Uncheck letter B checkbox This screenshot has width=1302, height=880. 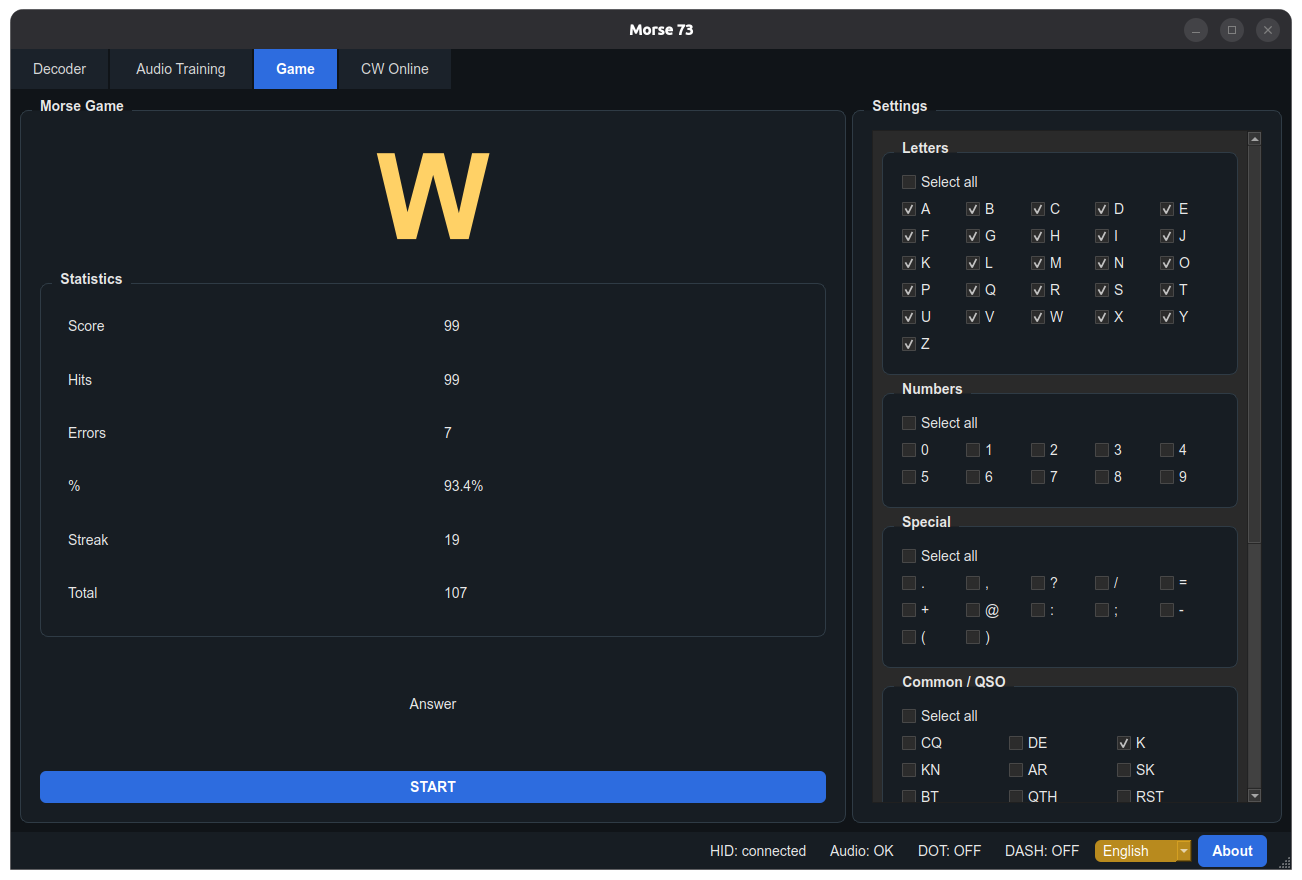coord(973,209)
